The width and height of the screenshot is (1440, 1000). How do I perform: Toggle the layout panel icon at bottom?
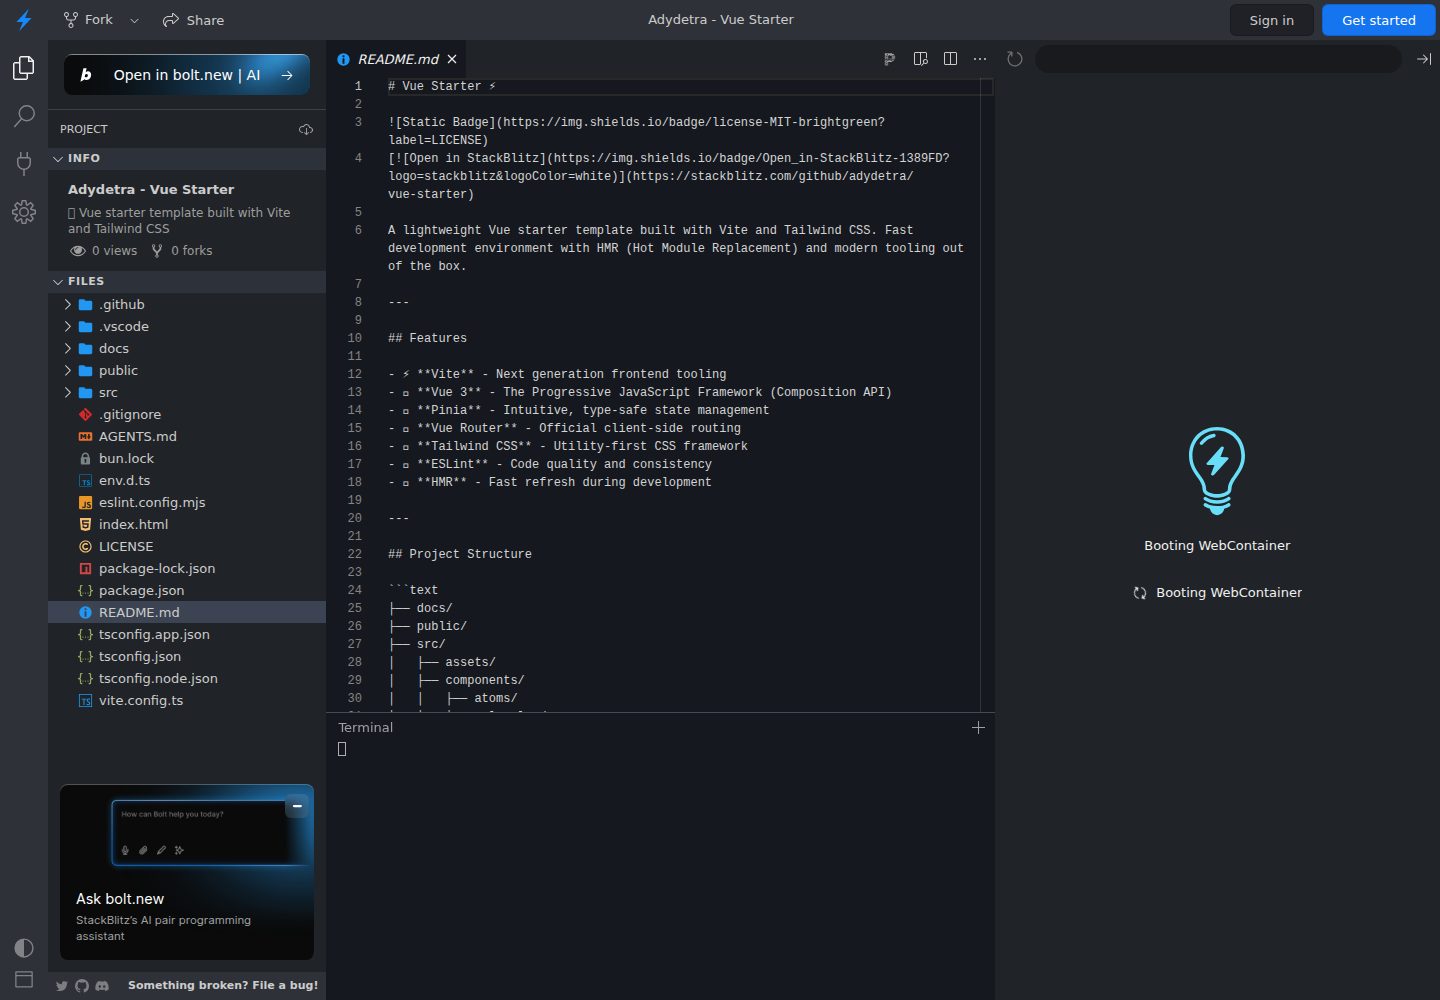point(24,979)
